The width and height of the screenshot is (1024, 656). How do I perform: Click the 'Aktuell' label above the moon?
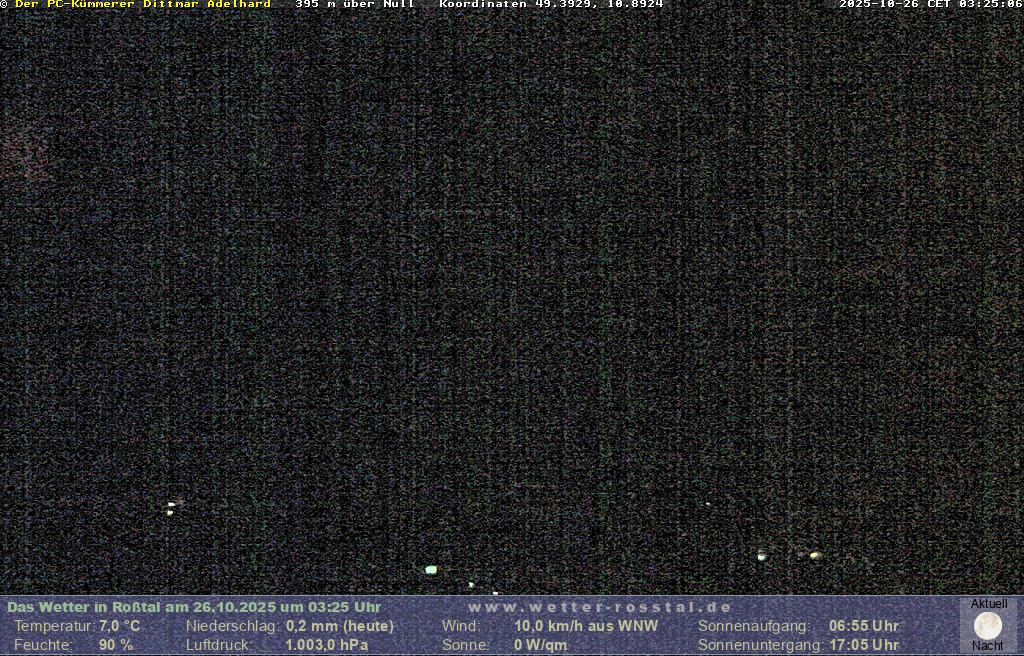(x=989, y=604)
